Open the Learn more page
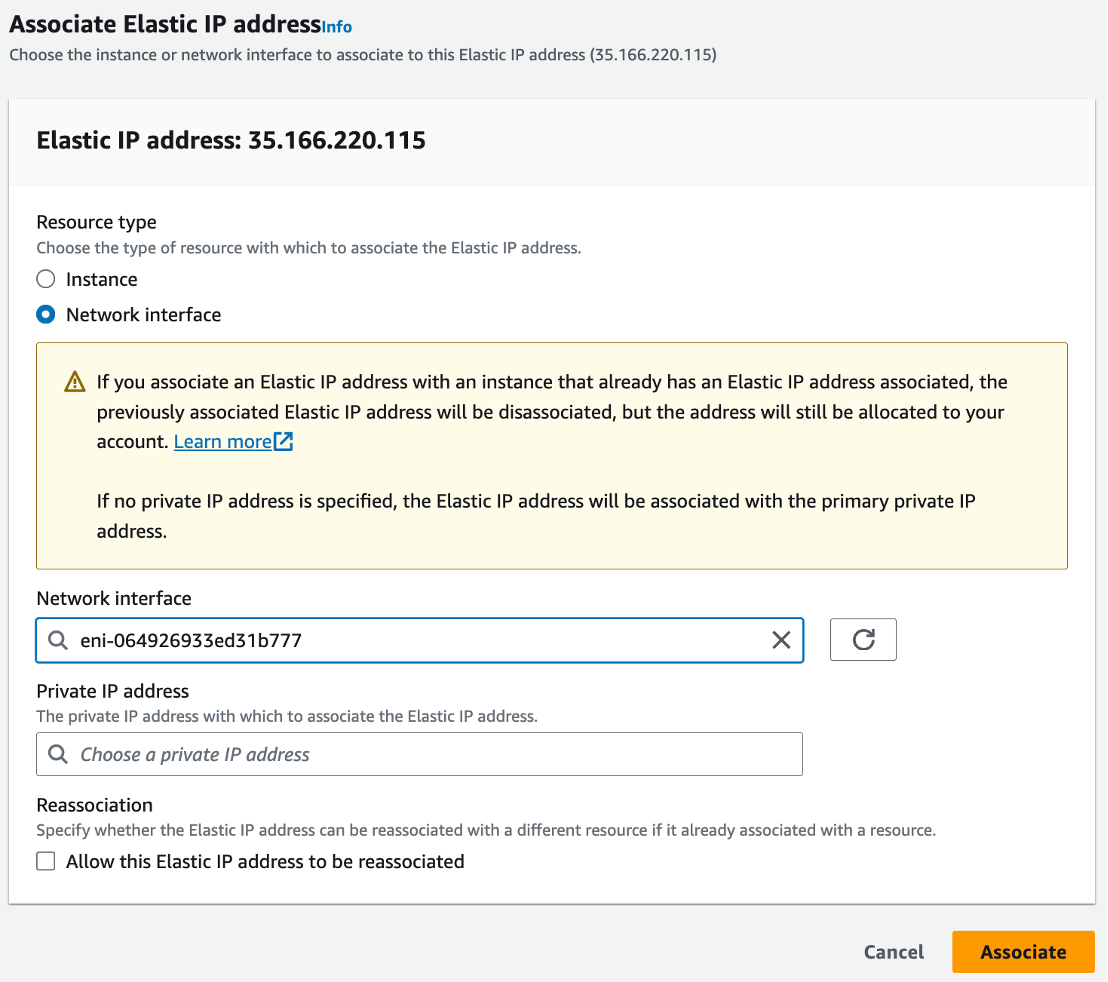This screenshot has width=1108, height=982. [223, 440]
